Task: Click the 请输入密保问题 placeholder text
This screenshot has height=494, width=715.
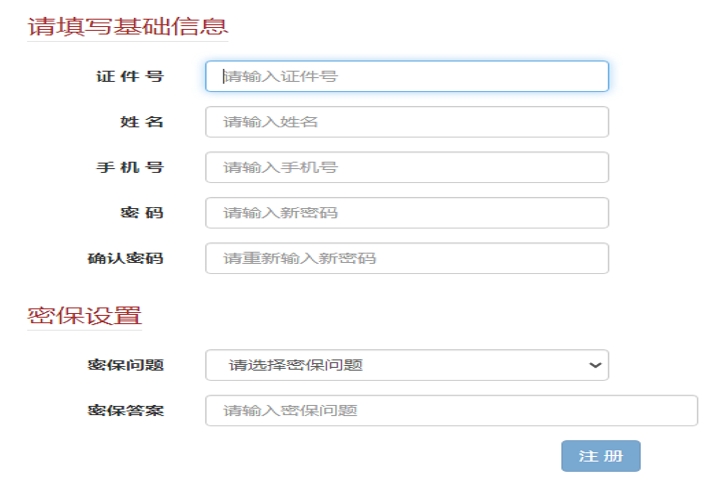Action: click(290, 411)
